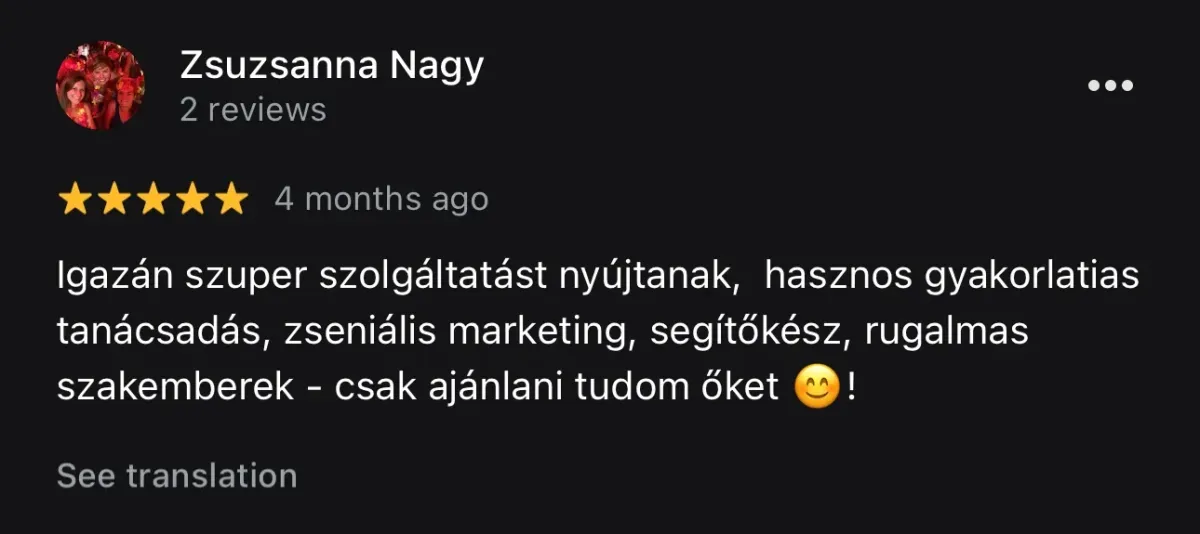1200x534 pixels.
Task: Click the reviewer name Zsuzsanna Nagy
Action: (x=332, y=66)
